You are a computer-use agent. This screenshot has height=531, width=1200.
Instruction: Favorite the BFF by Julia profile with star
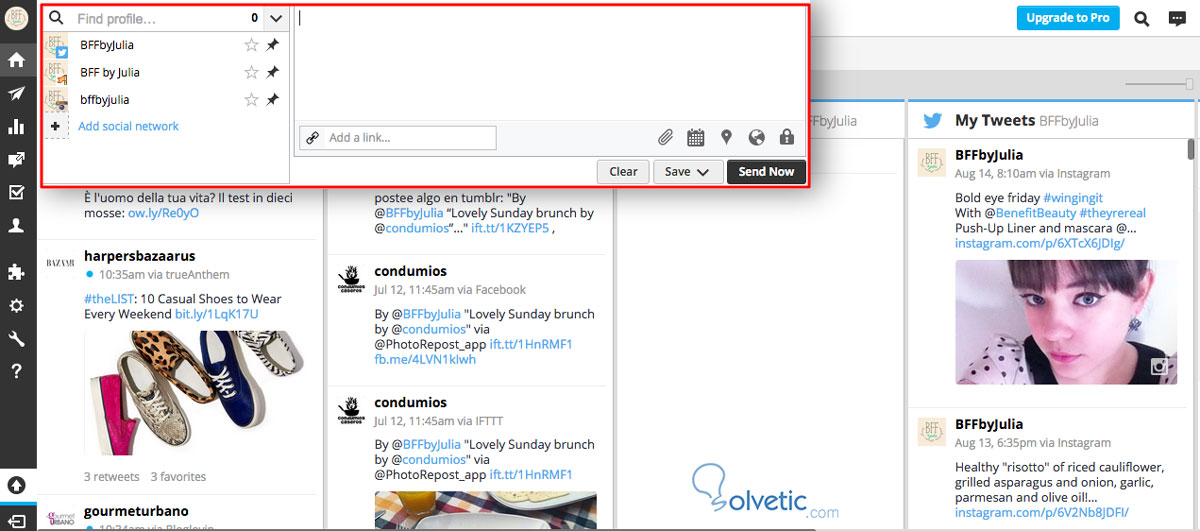pyautogui.click(x=251, y=72)
